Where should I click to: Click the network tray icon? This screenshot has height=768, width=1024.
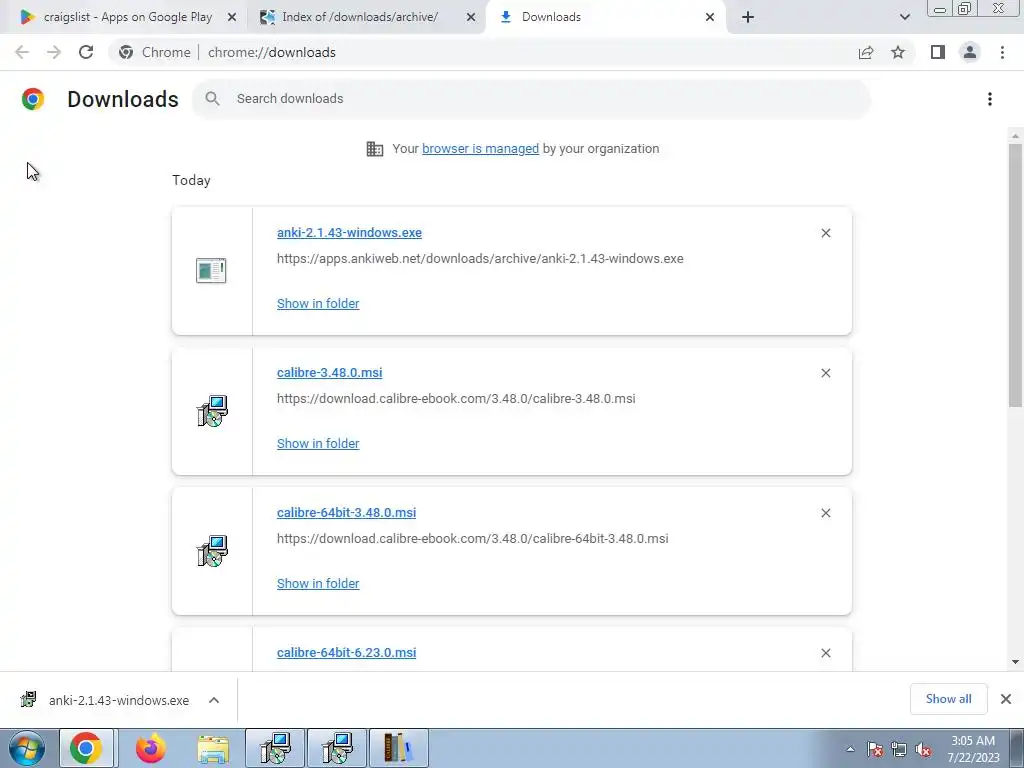click(x=899, y=750)
